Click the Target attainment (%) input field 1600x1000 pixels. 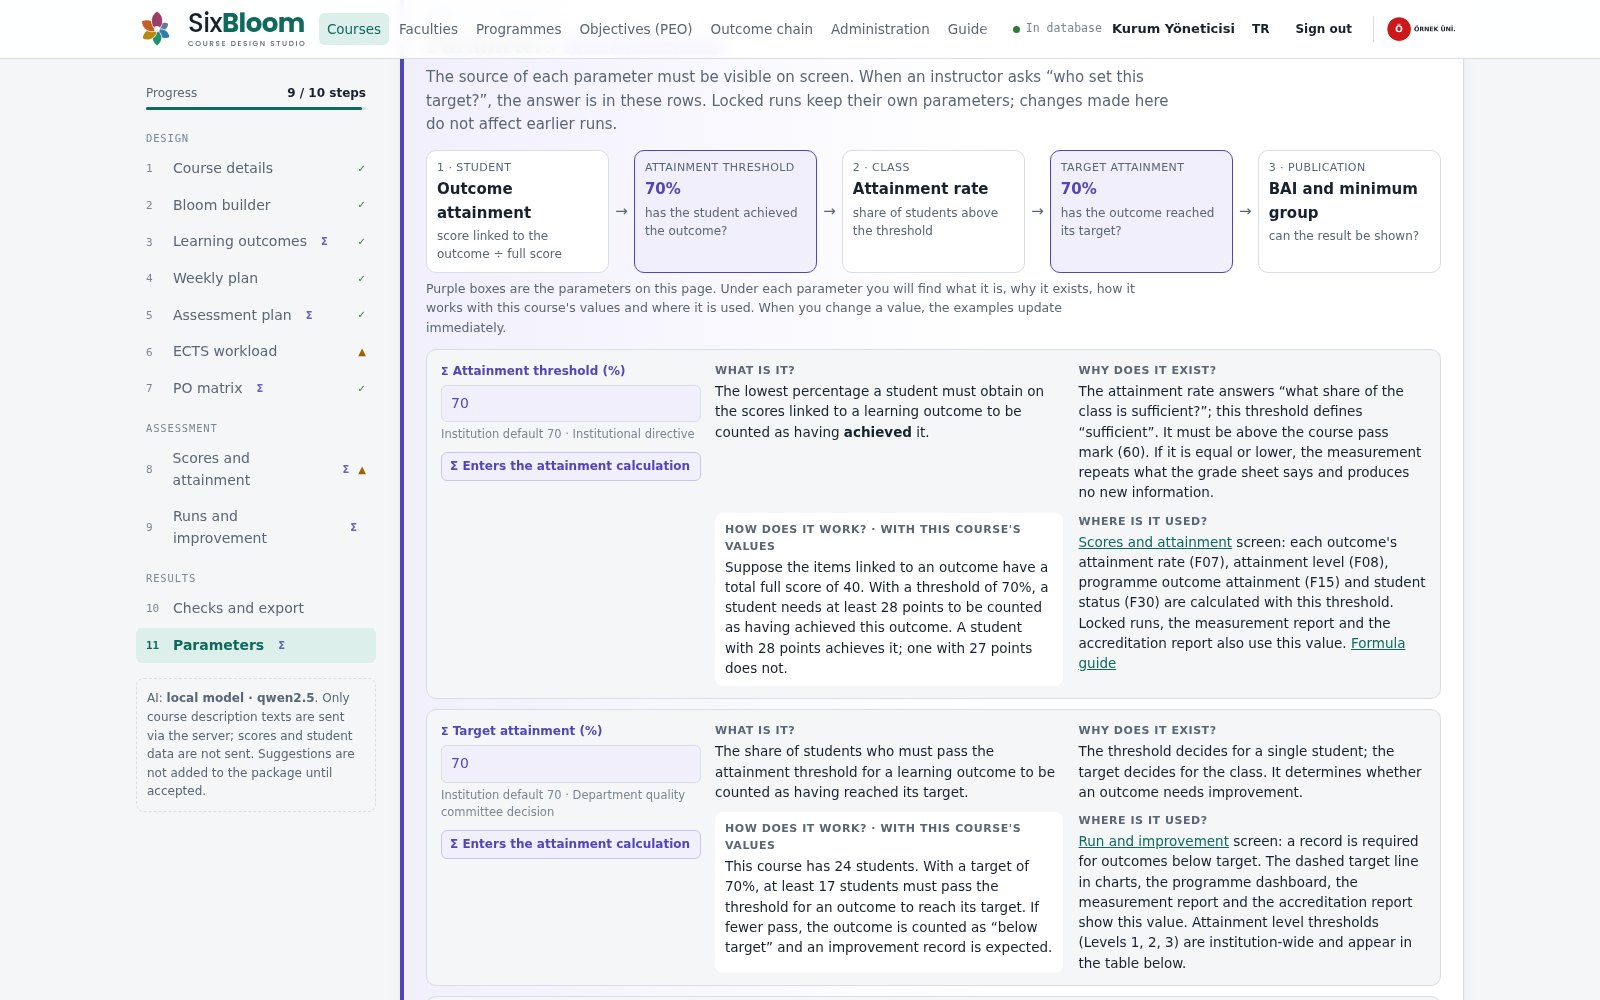(x=570, y=763)
